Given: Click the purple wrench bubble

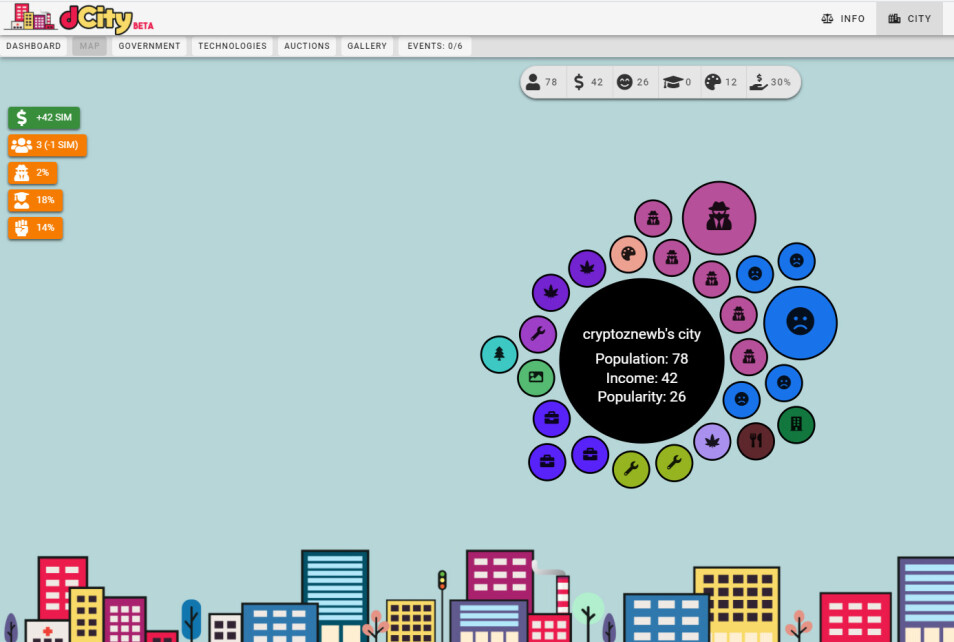Looking at the screenshot, I should tap(538, 334).
